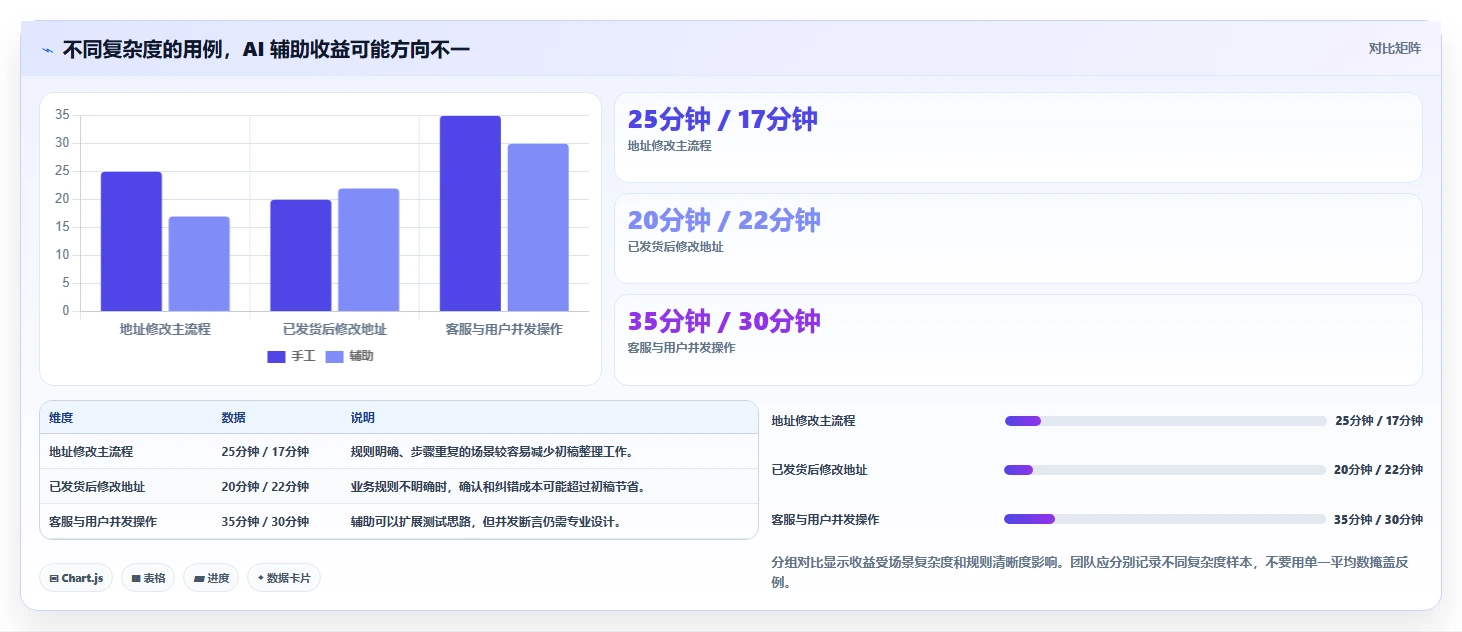Click the 客服与用户并发操作 caption in the third stat card

pos(681,348)
